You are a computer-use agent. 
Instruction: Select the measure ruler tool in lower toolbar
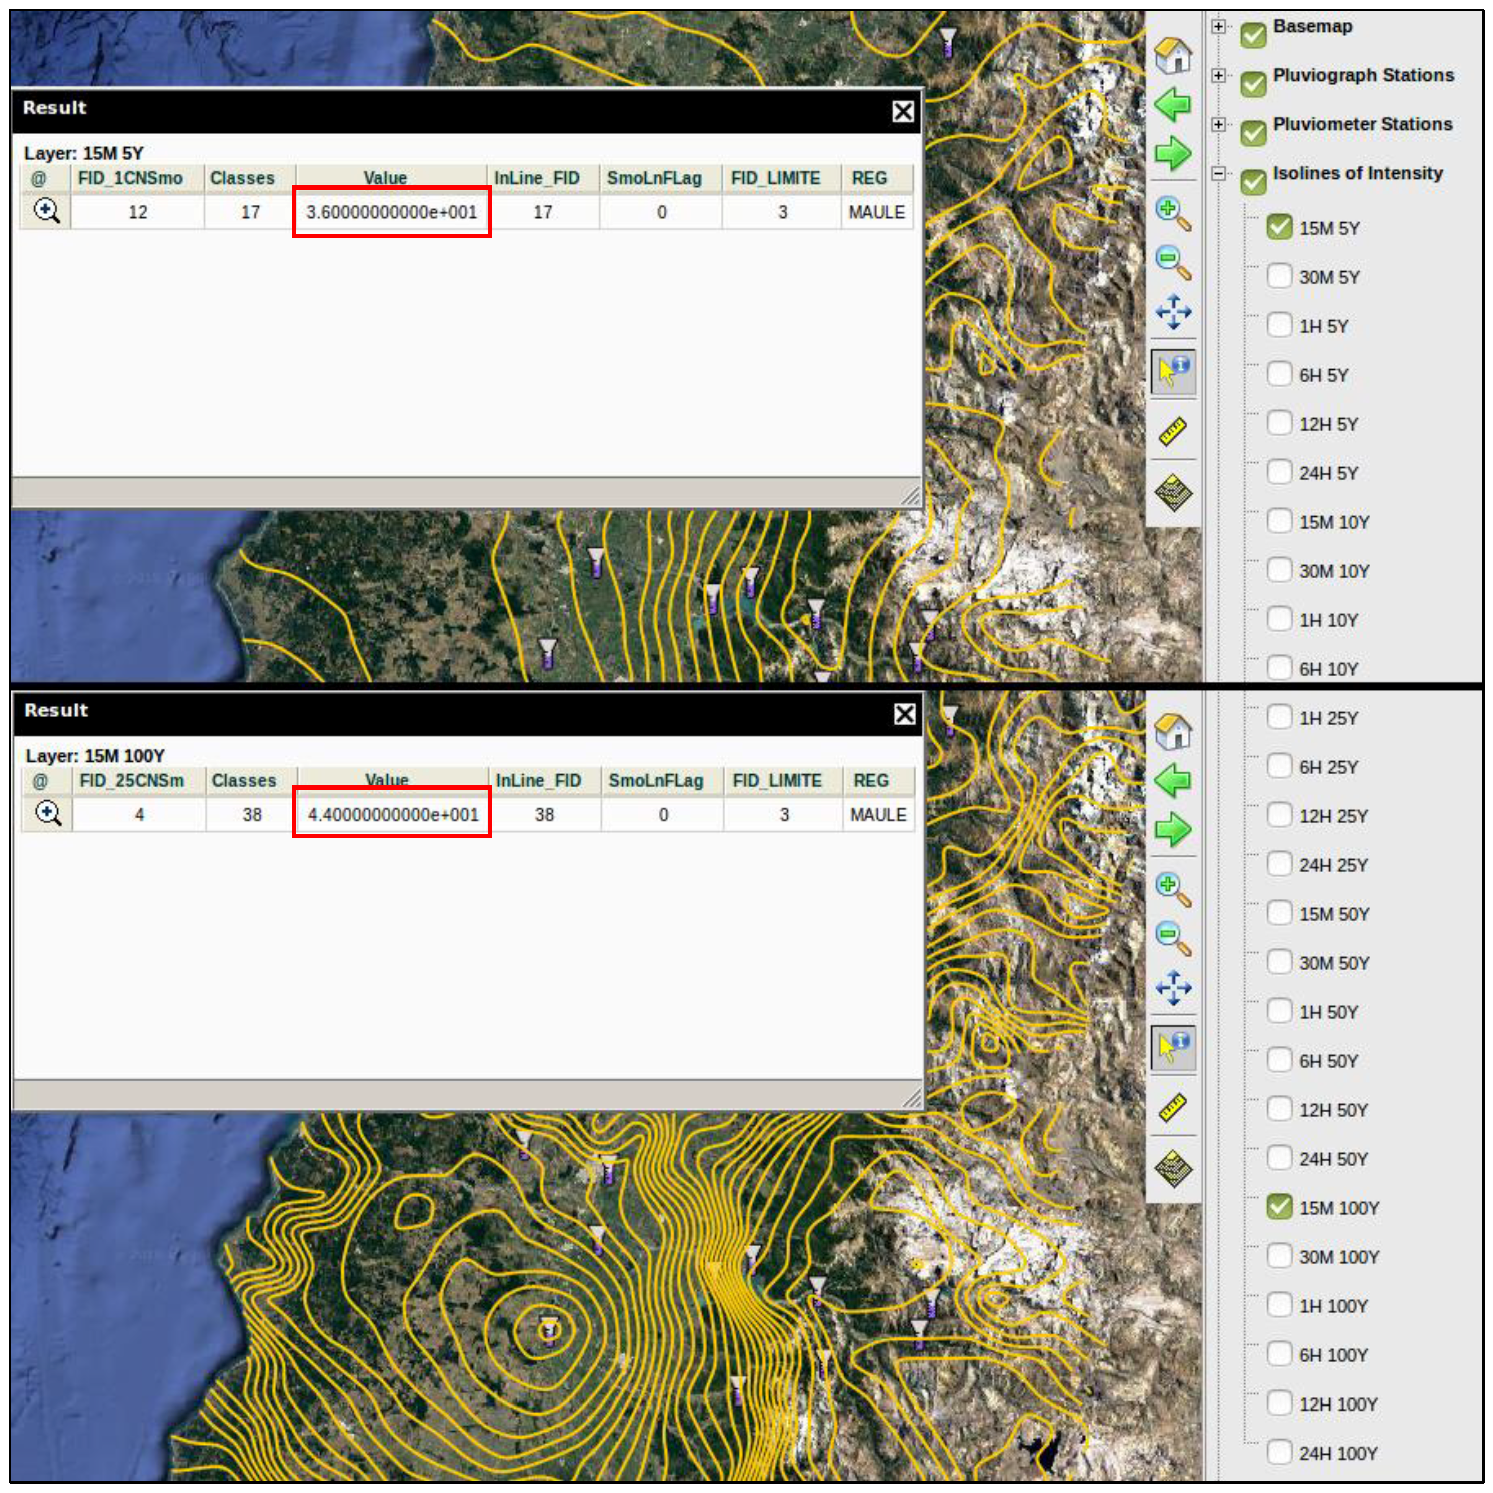tap(1173, 1107)
